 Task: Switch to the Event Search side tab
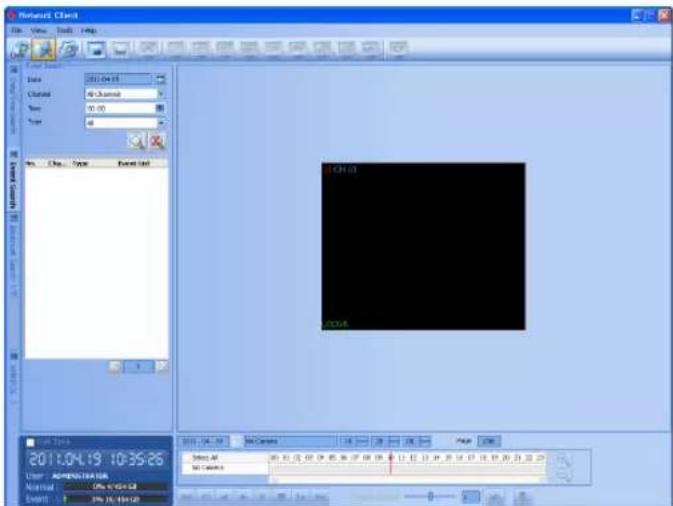(x=13, y=181)
